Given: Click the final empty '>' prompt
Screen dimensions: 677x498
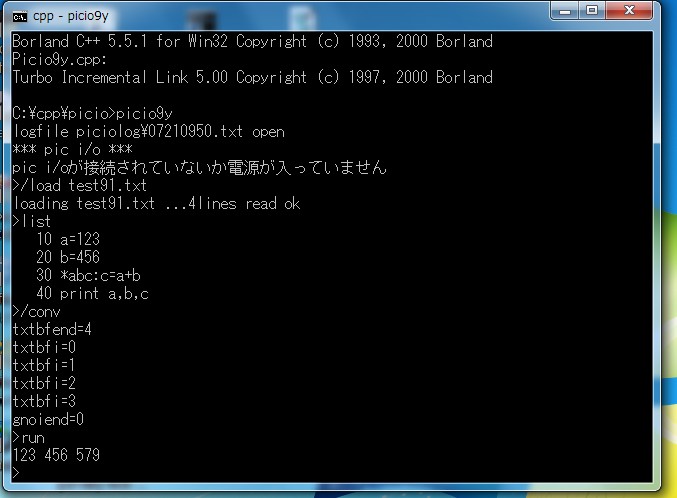Looking at the screenshot, I should click(16, 473).
